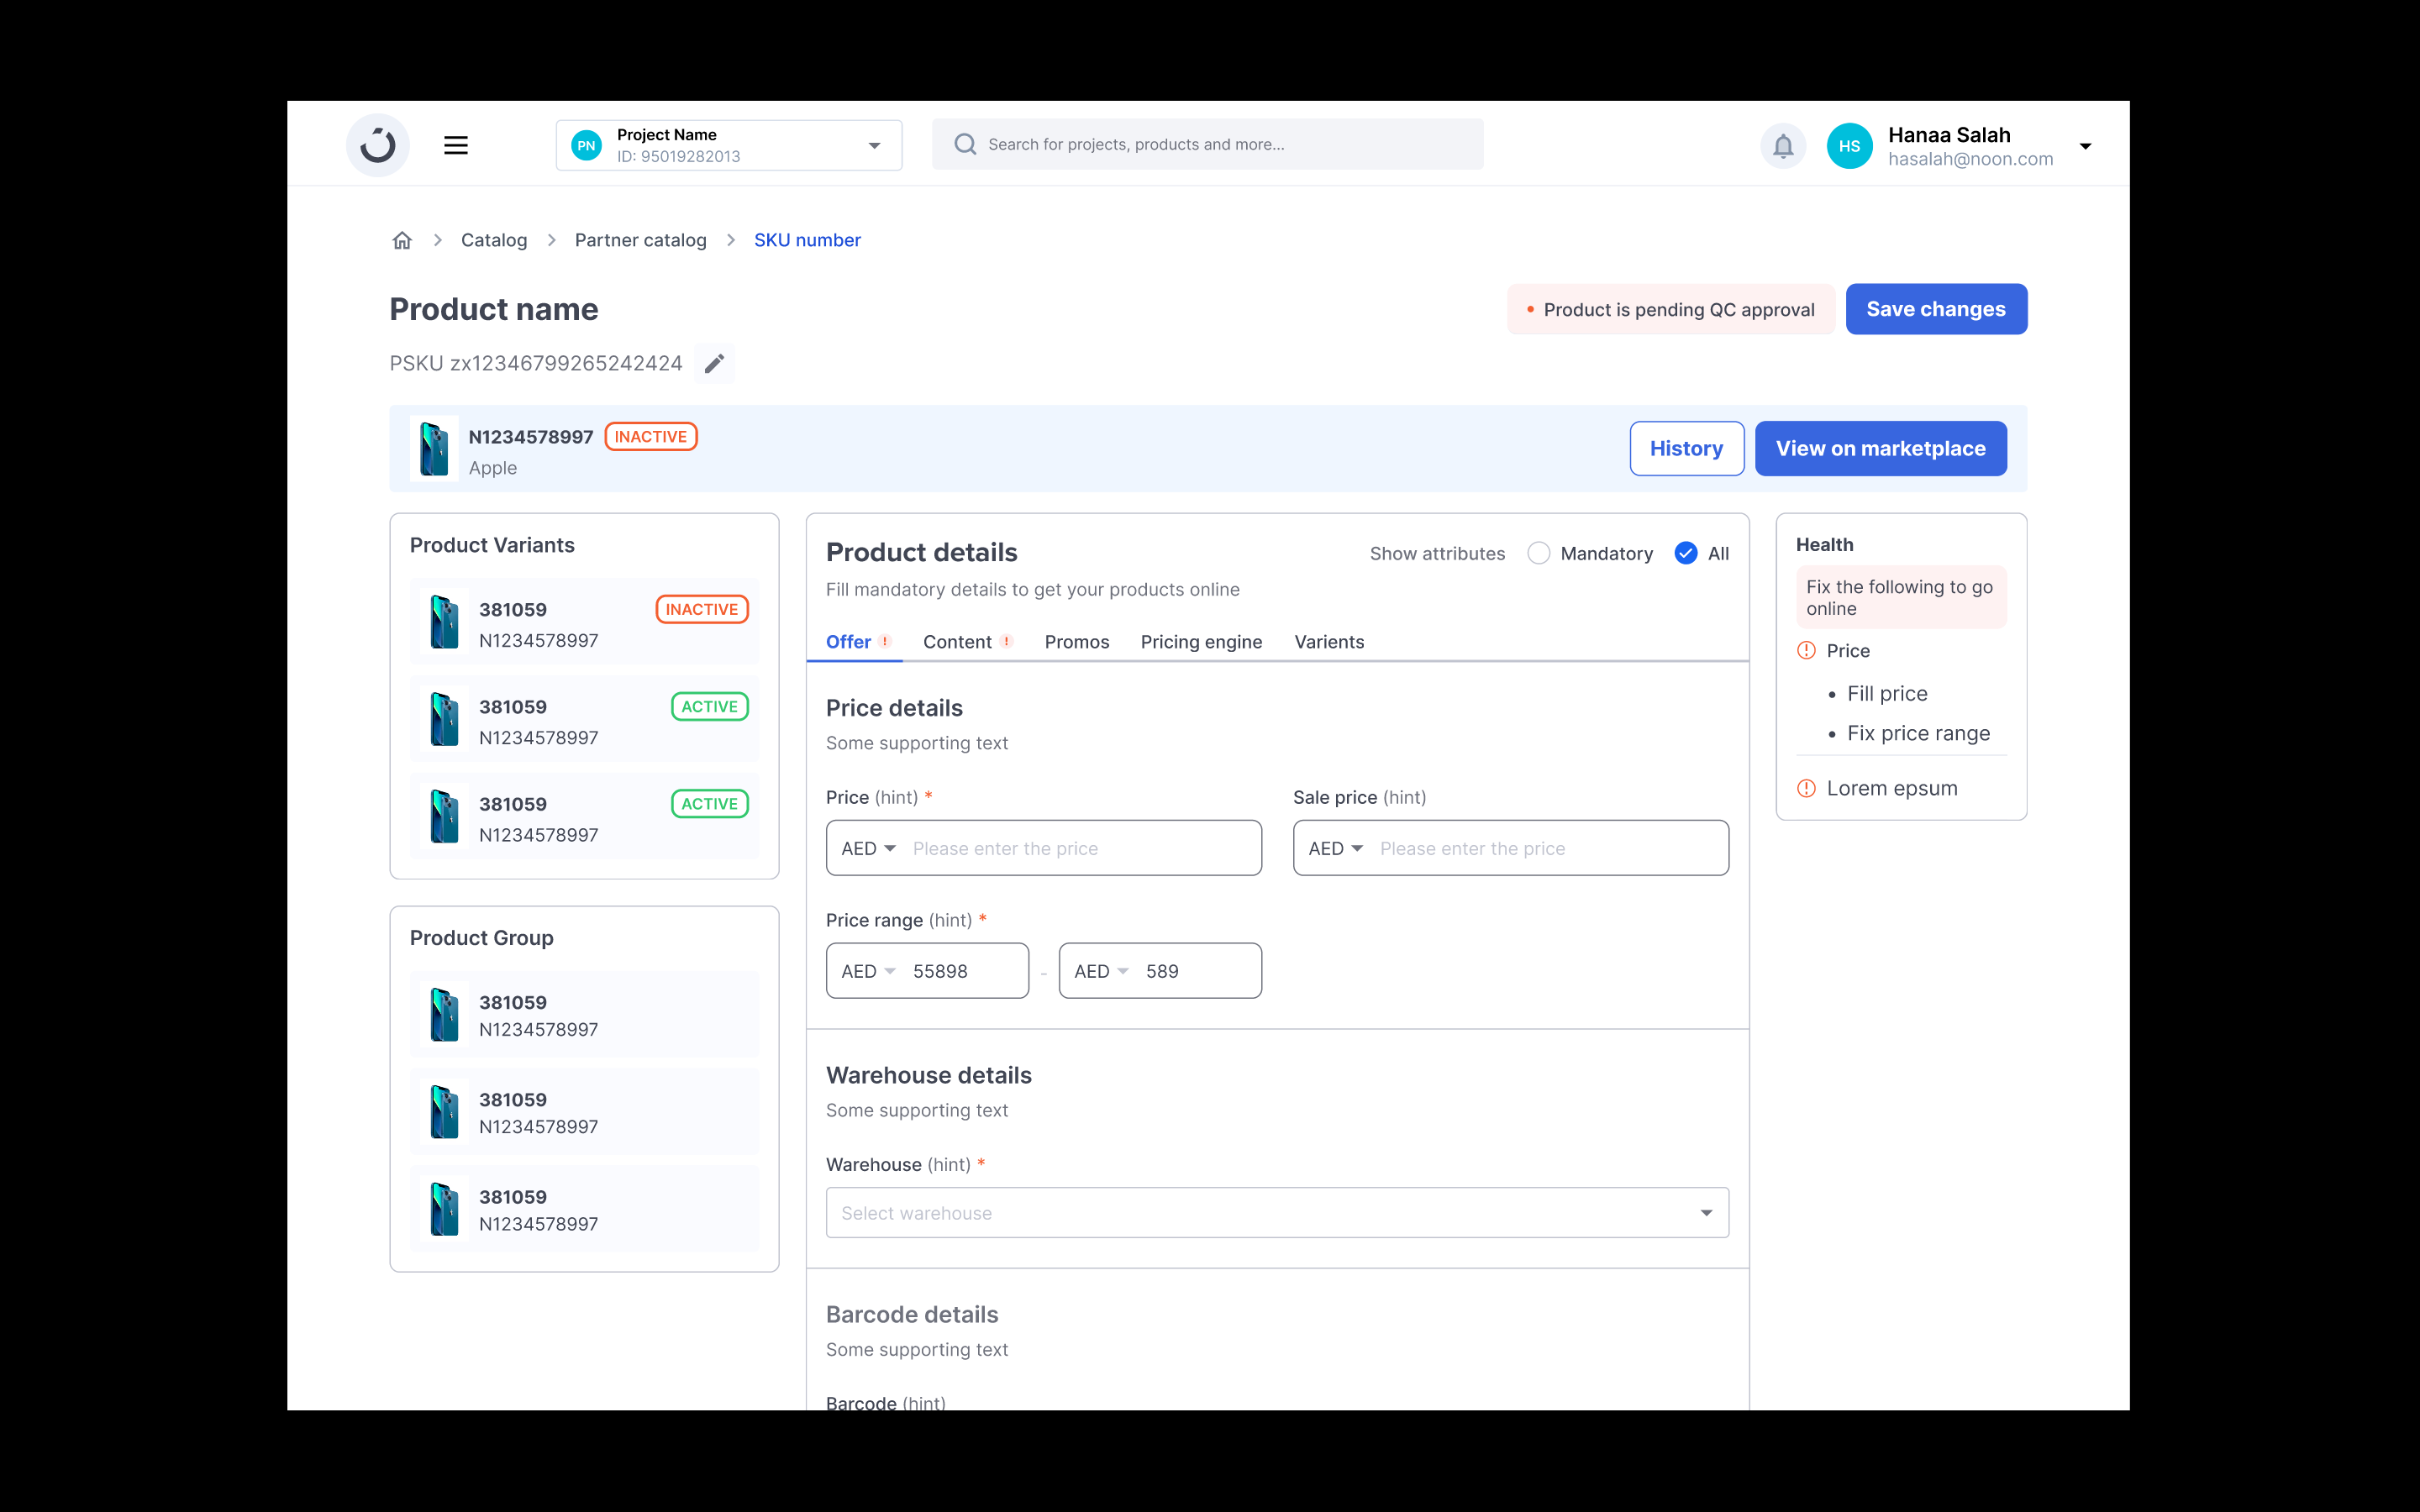Click the search magnifier icon

(x=964, y=144)
